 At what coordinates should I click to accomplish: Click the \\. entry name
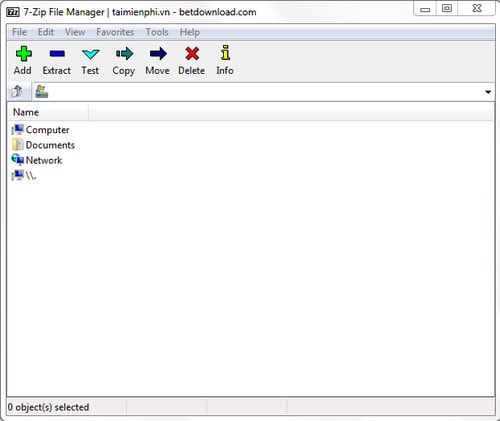pyautogui.click(x=31, y=176)
